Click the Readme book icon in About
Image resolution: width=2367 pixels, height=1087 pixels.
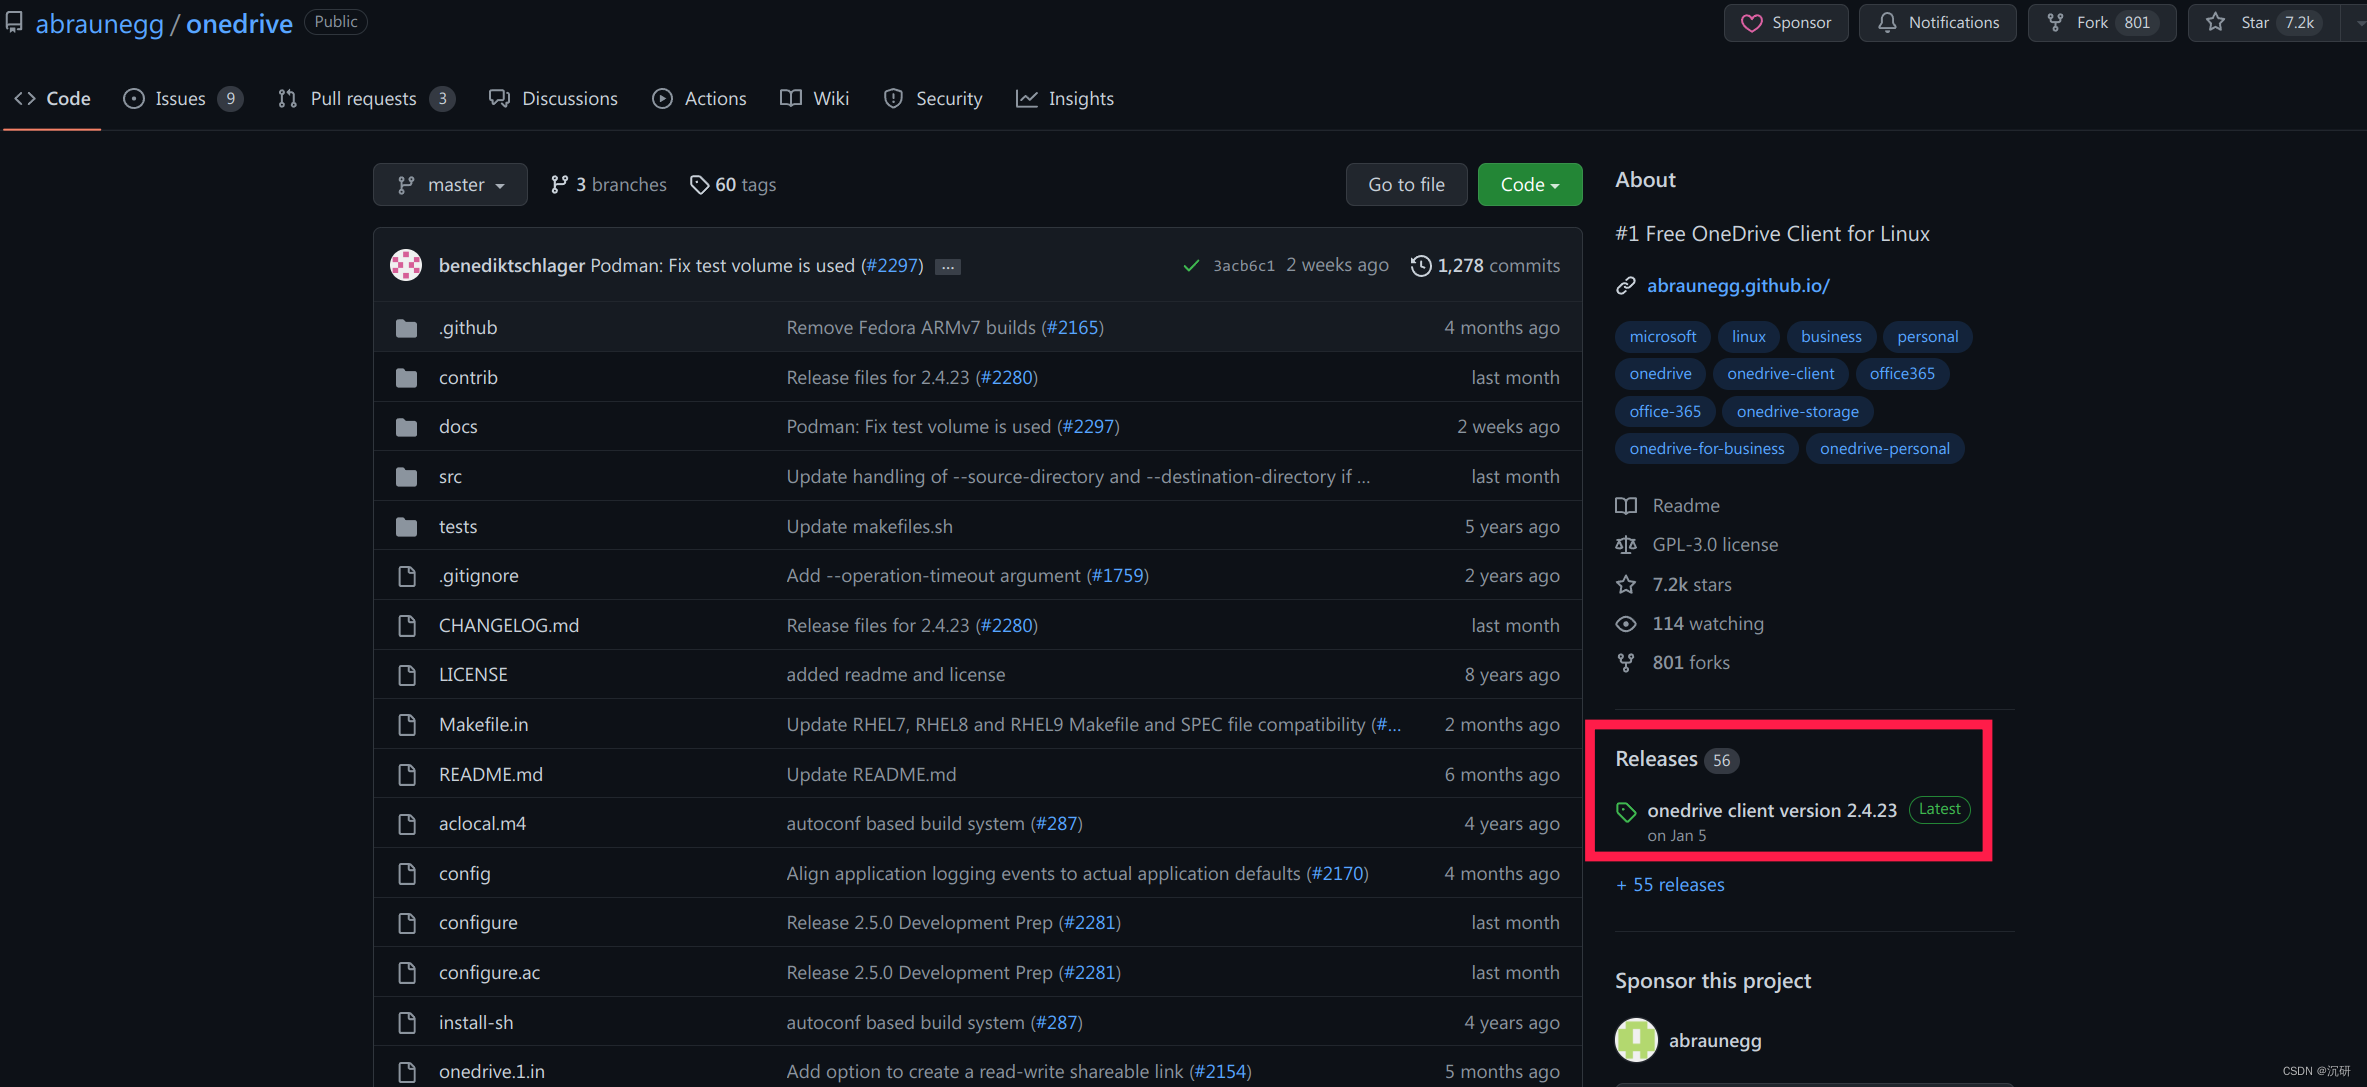click(x=1626, y=506)
